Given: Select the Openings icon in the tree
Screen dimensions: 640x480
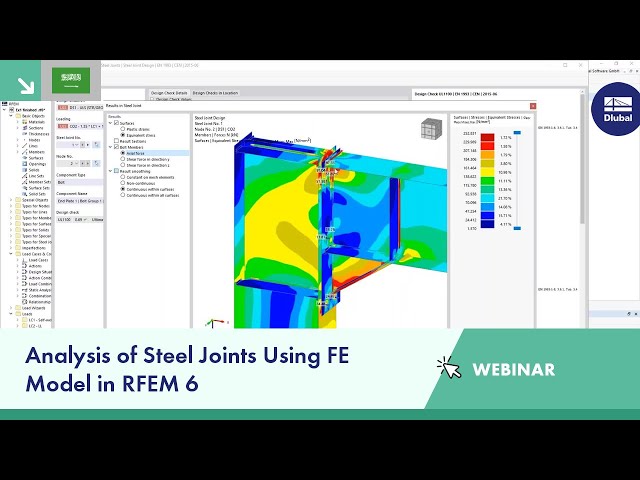Looking at the screenshot, I should (x=24, y=164).
